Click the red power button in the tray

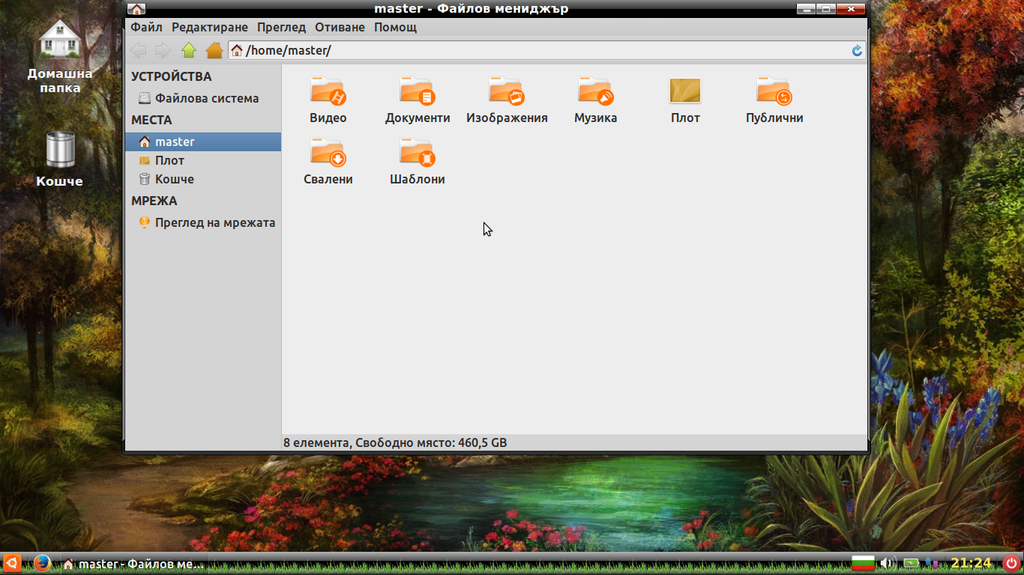(1011, 563)
